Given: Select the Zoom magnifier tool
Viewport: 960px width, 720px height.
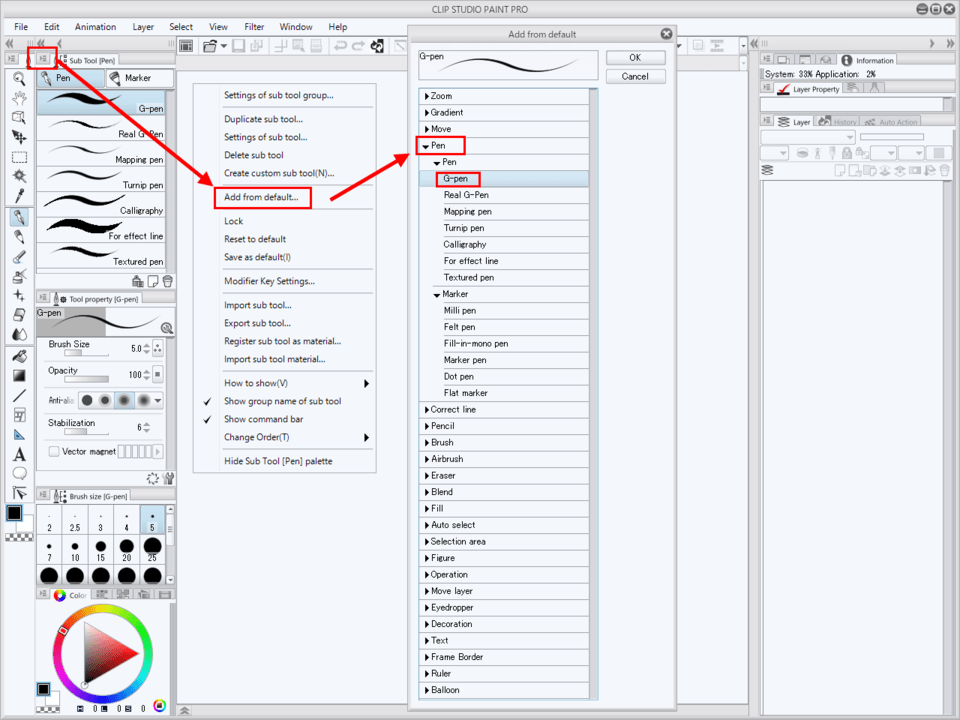Looking at the screenshot, I should coord(19,78).
